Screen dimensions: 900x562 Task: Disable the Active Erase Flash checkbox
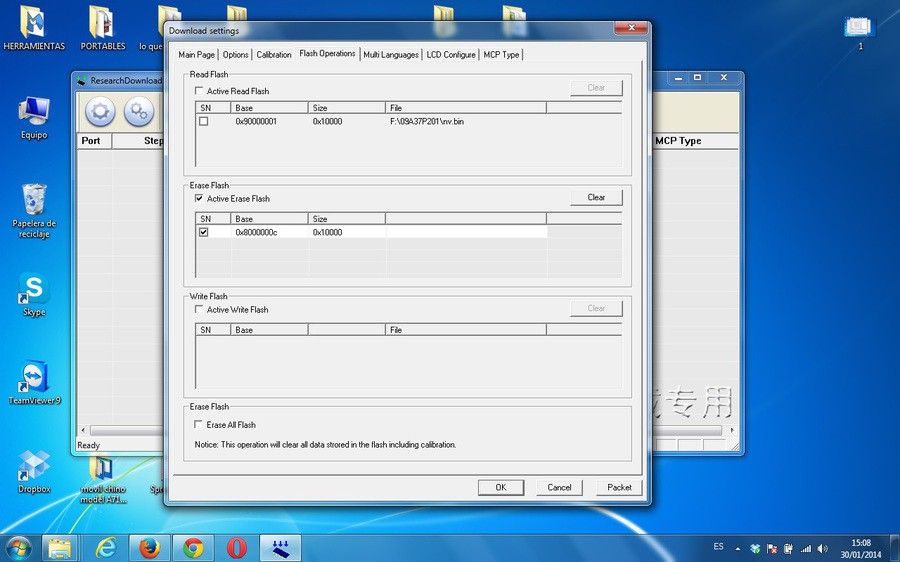click(199, 198)
